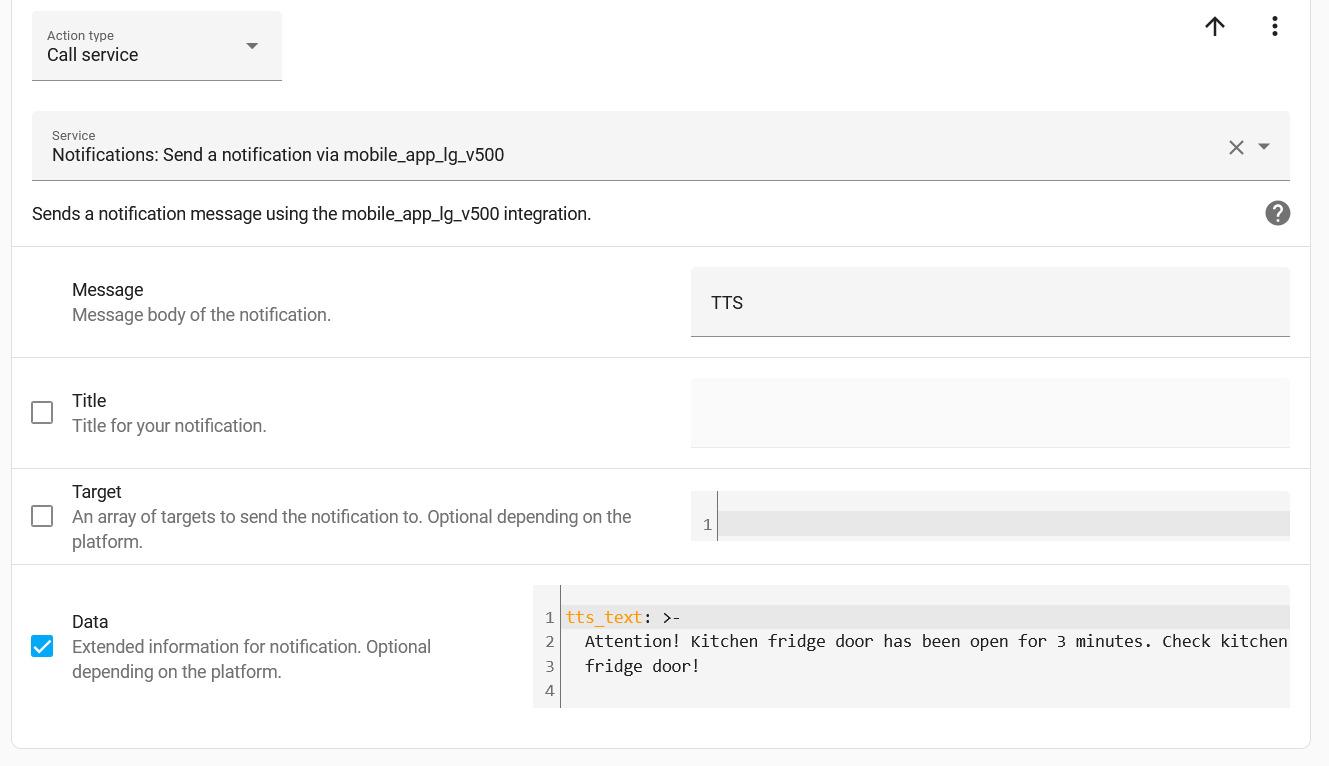Enable the Title checkbox
Image resolution: width=1329 pixels, height=766 pixels.
click(x=42, y=413)
